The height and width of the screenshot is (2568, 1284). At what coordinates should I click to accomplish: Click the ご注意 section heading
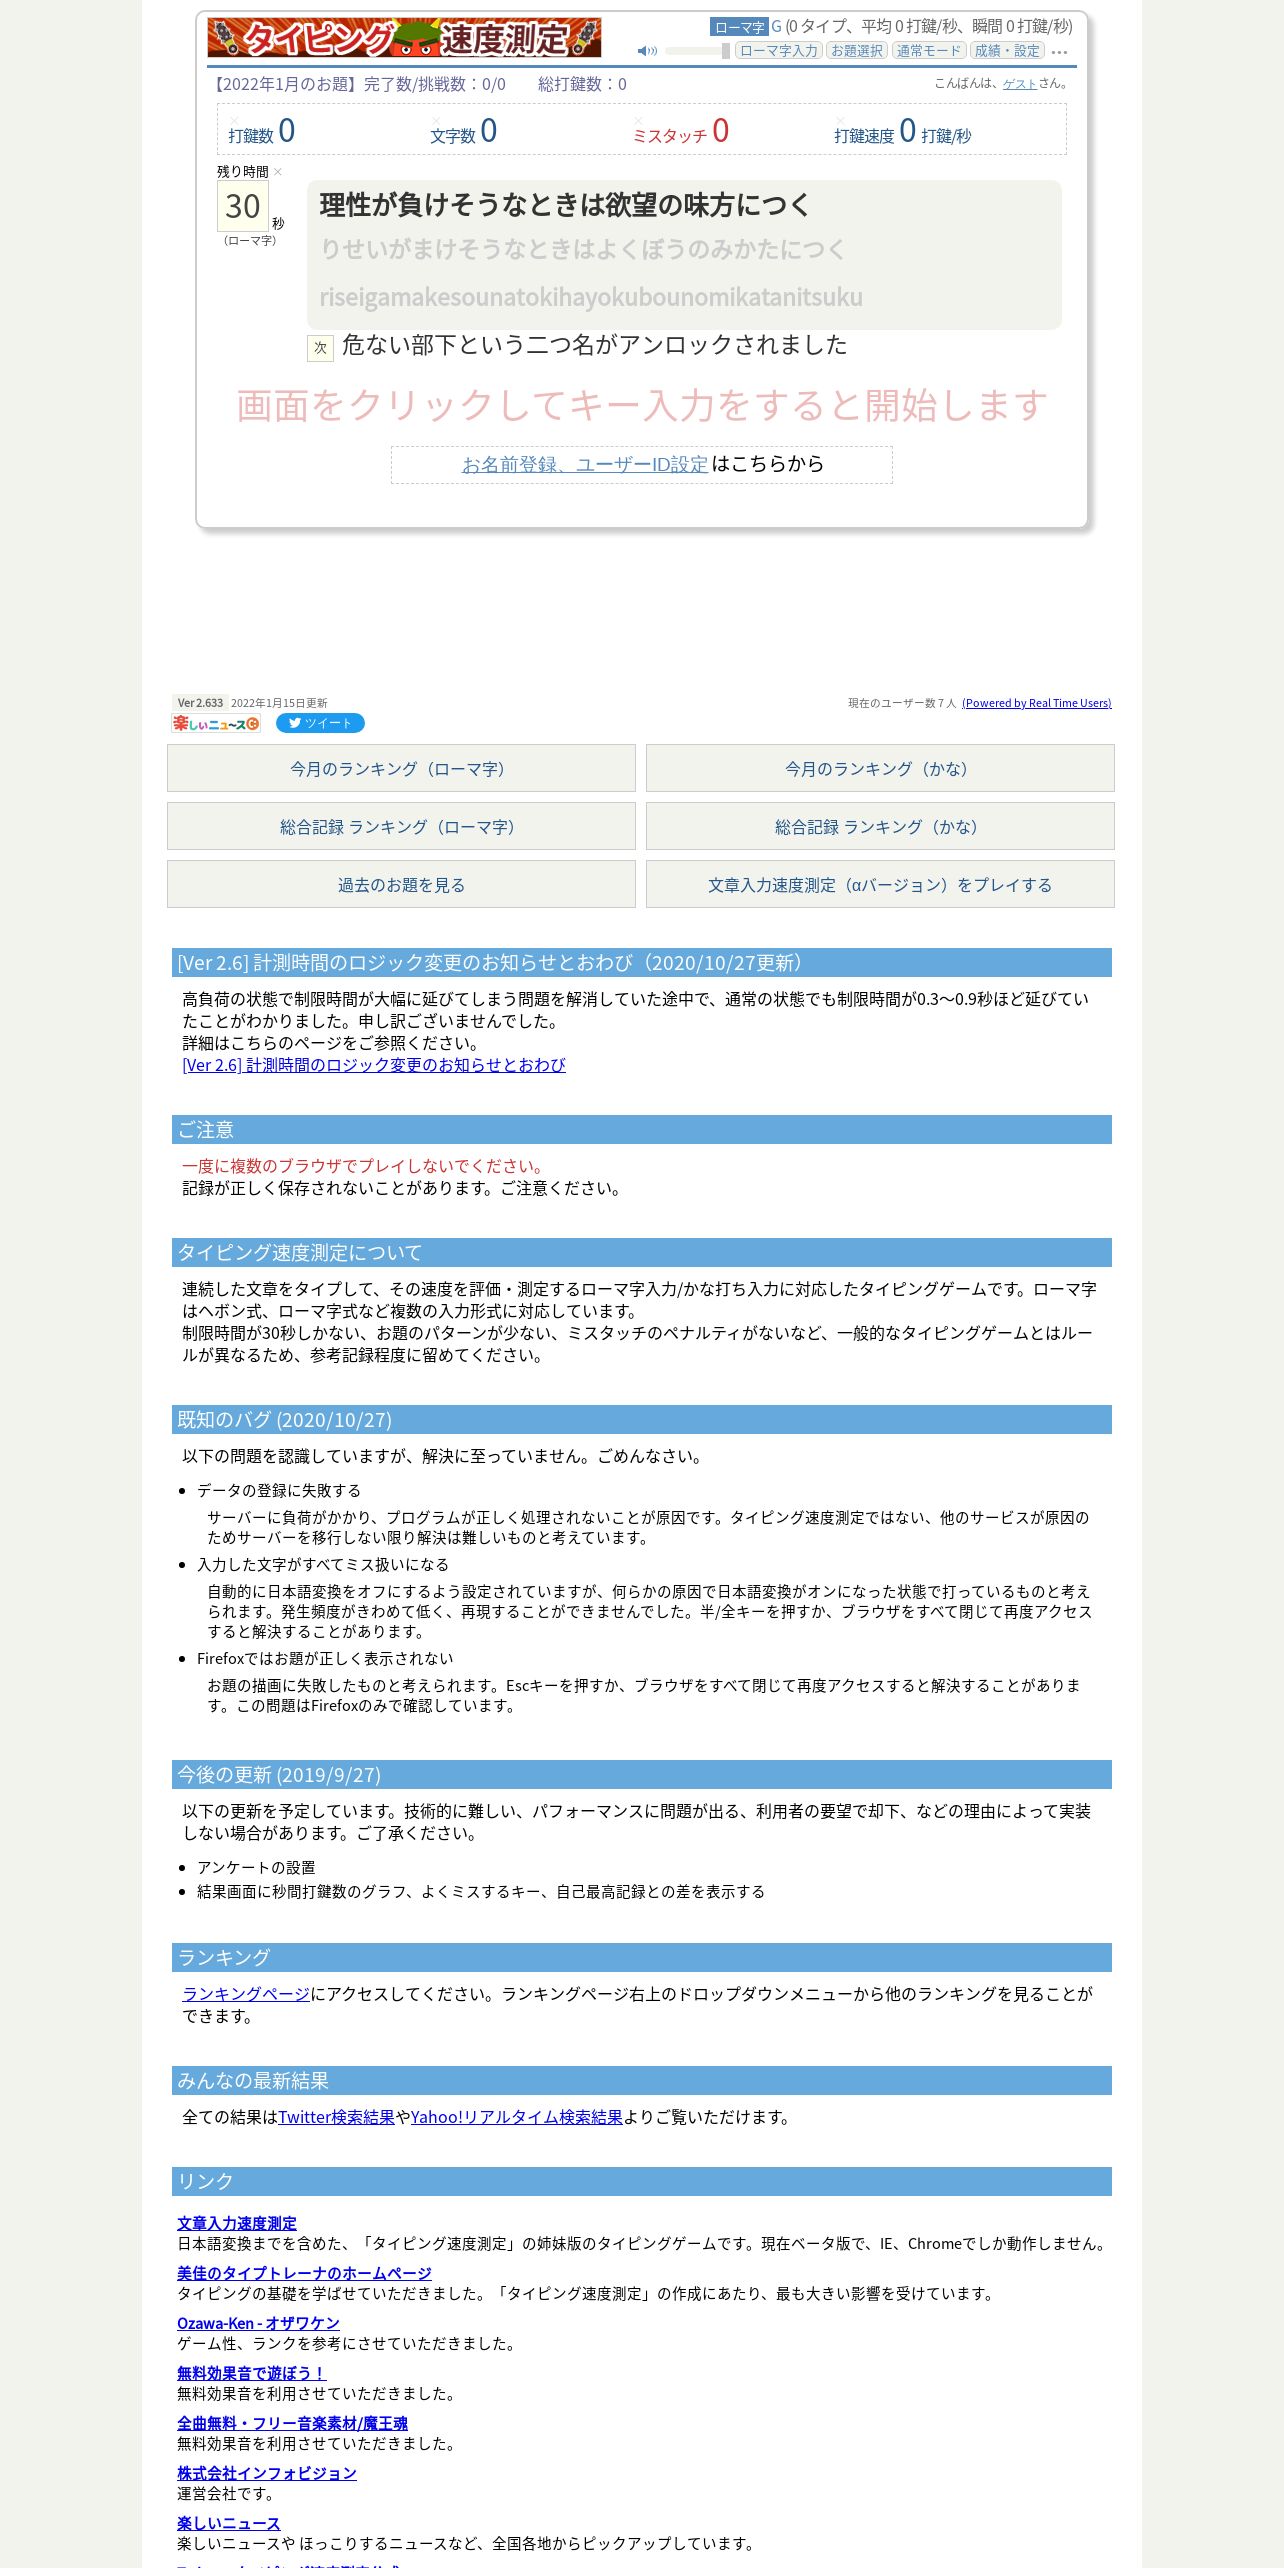pyautogui.click(x=642, y=1129)
